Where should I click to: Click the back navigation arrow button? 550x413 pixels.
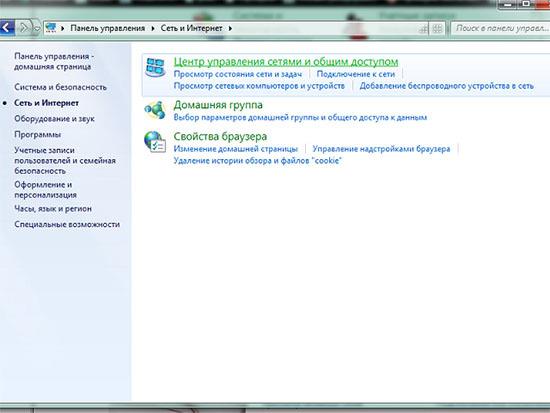(x=7, y=27)
